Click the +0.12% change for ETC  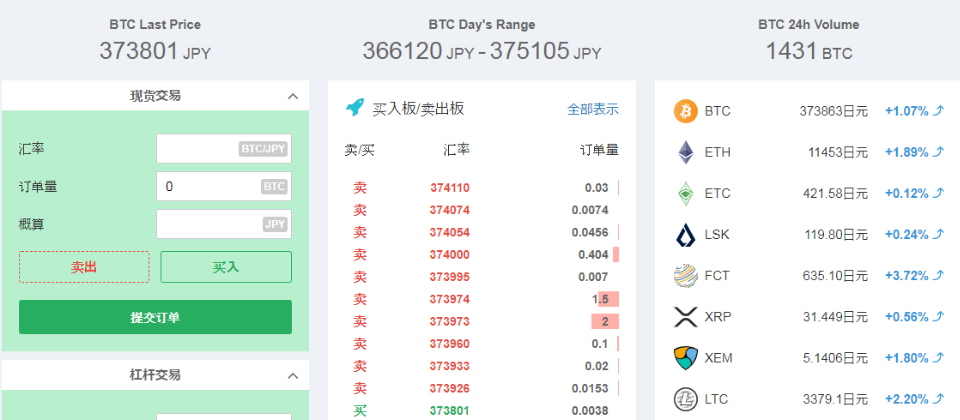point(907,193)
